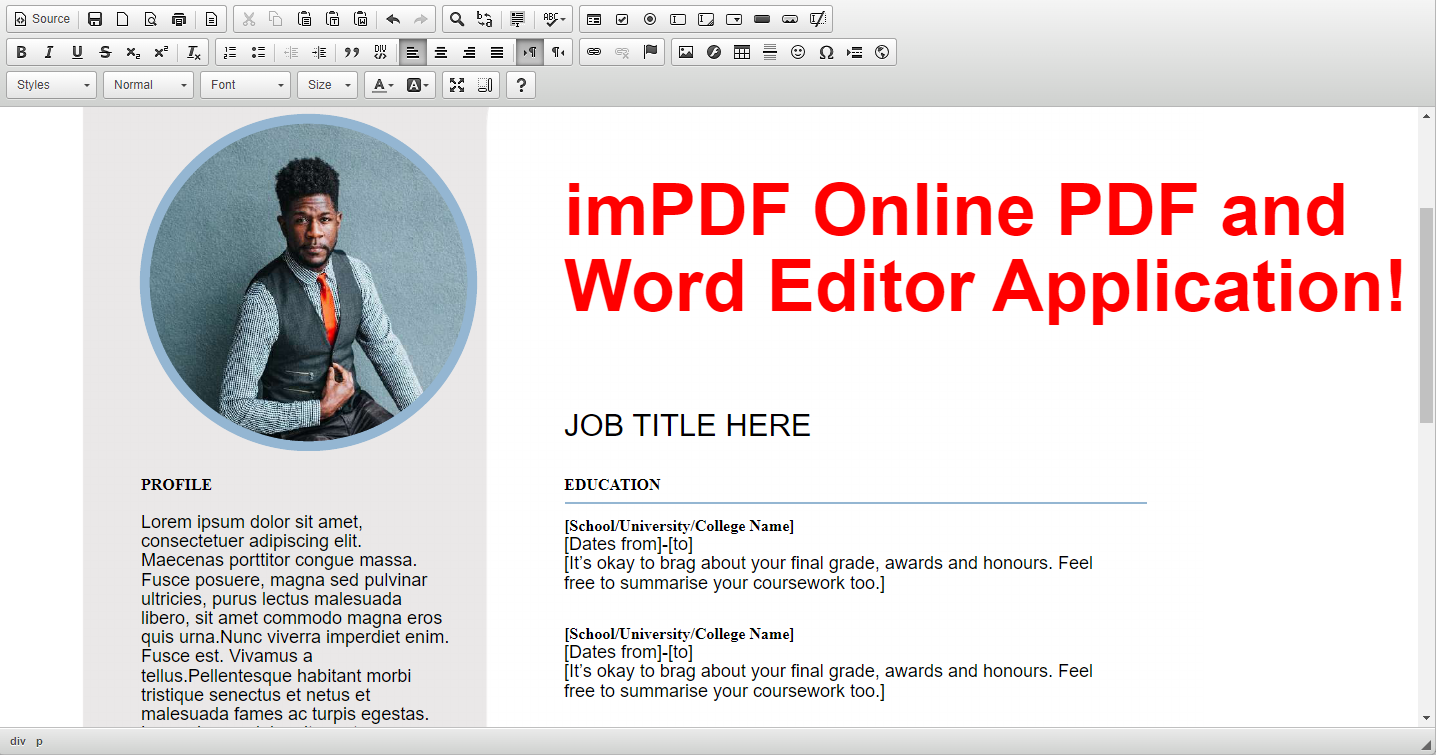Insert a numbered list
Image resolution: width=1436 pixels, height=755 pixels.
(x=230, y=52)
